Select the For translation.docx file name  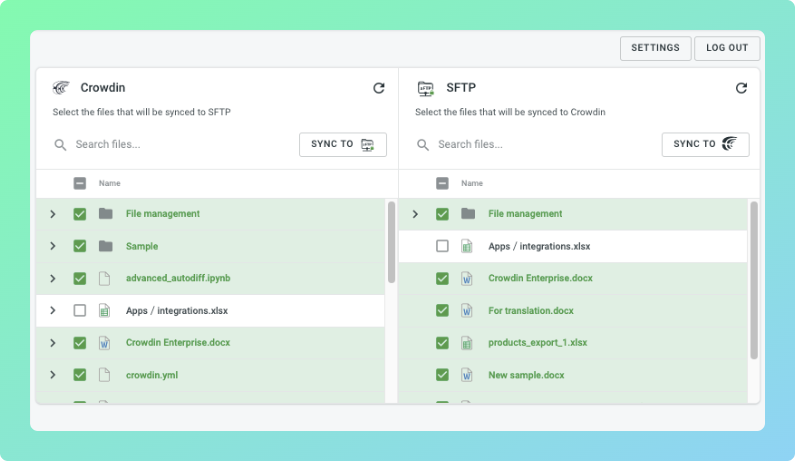[531, 310]
